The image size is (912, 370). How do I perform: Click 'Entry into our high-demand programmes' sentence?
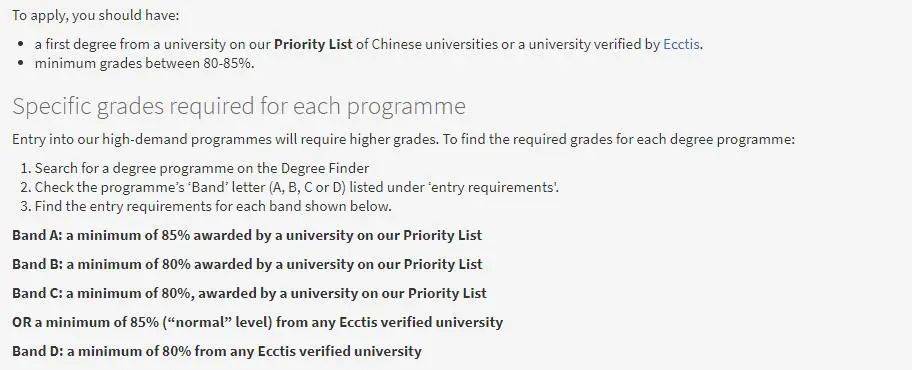[x=403, y=140]
